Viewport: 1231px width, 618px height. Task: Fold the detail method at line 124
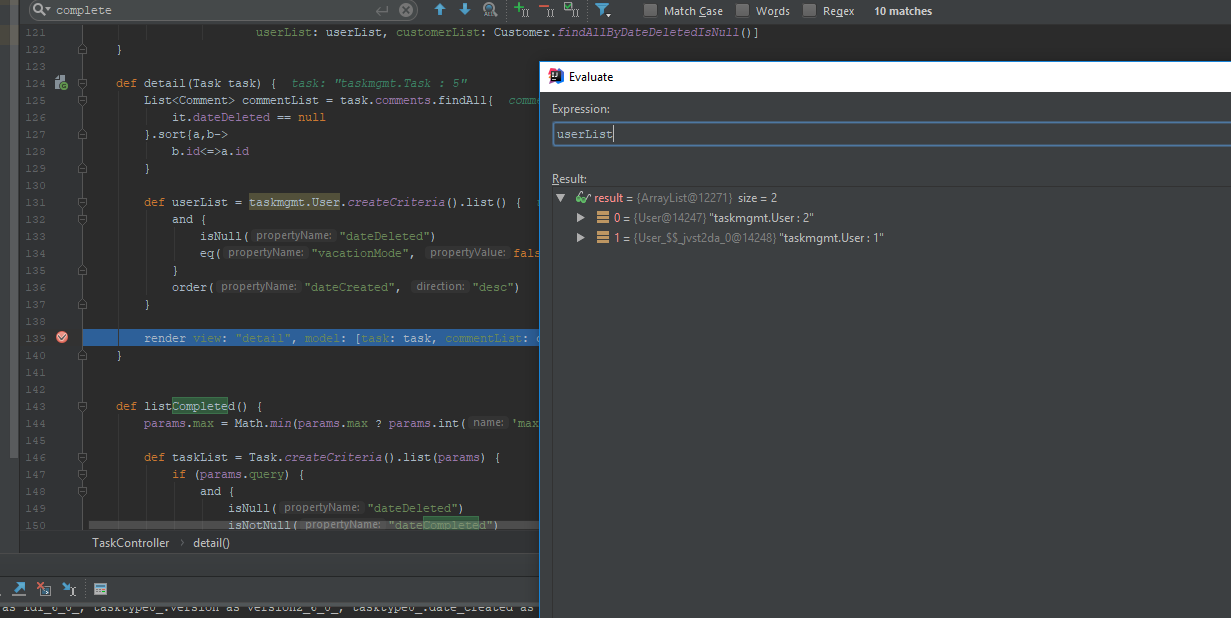(x=83, y=83)
